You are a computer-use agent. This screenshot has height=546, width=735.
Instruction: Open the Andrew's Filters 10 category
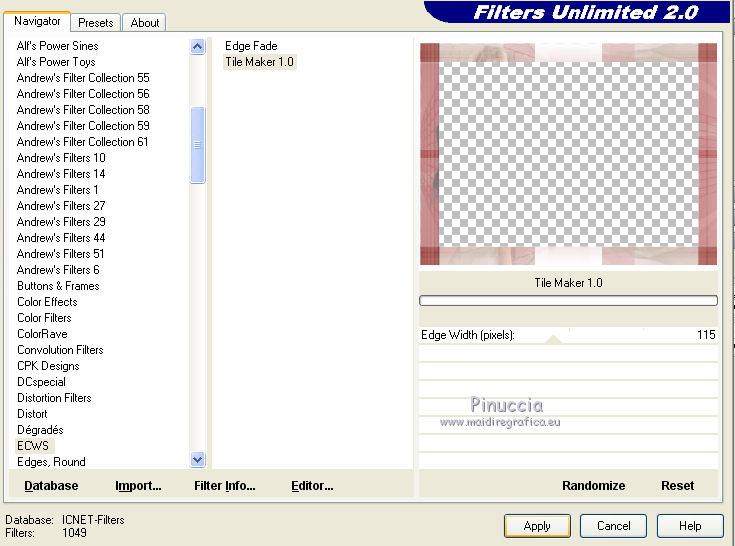(x=61, y=157)
